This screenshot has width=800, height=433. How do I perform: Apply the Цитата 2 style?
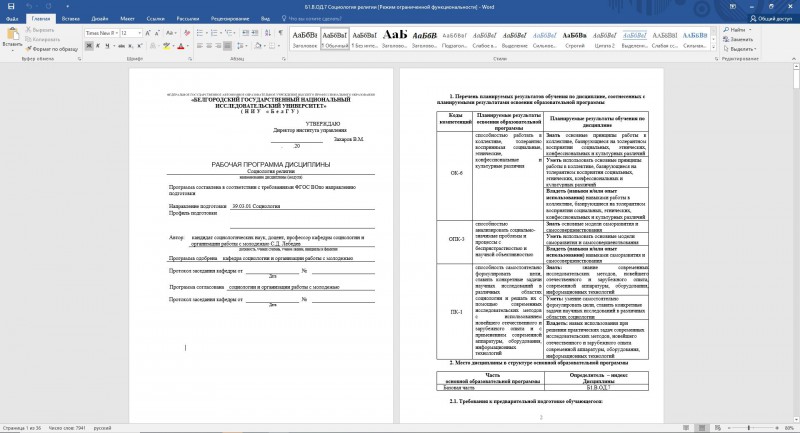click(605, 39)
